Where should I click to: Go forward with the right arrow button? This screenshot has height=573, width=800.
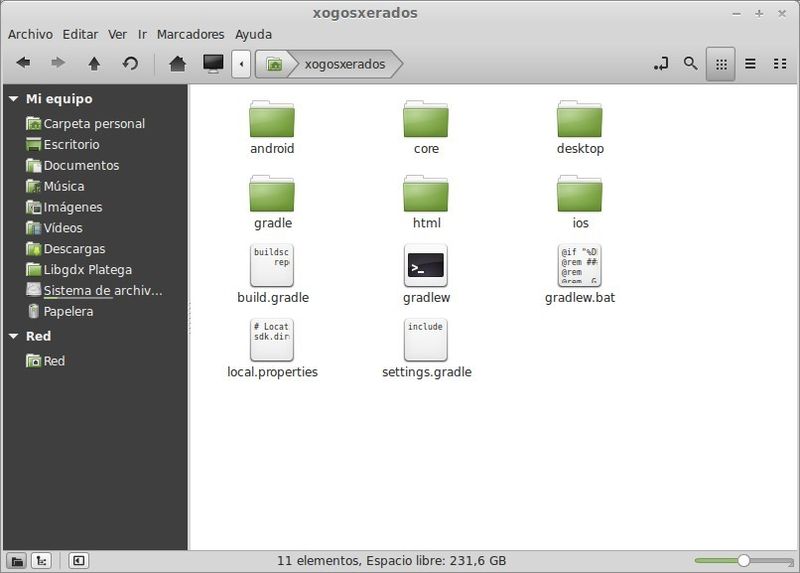58,63
